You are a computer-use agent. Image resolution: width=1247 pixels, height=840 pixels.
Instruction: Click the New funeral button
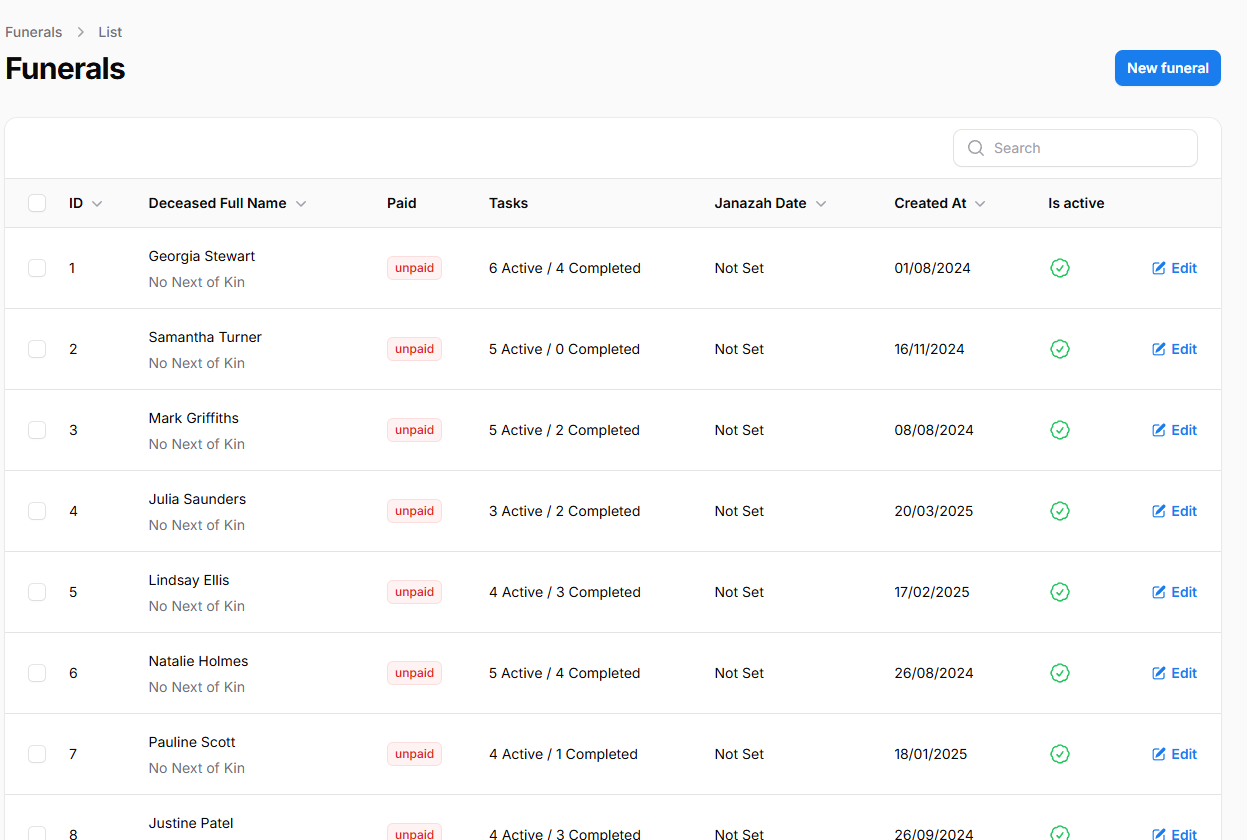[x=1167, y=68]
